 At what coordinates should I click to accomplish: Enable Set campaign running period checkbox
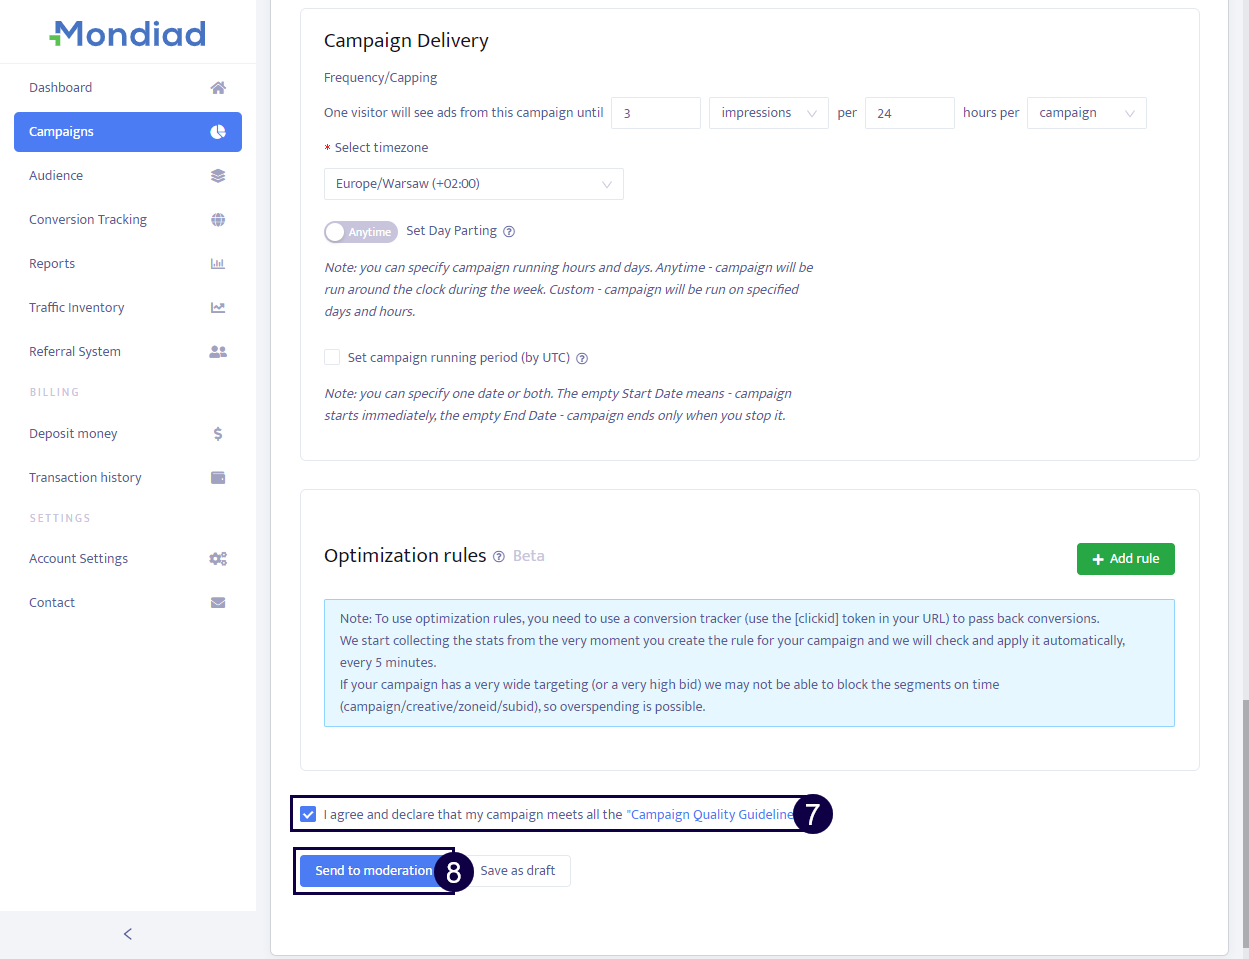(x=332, y=357)
